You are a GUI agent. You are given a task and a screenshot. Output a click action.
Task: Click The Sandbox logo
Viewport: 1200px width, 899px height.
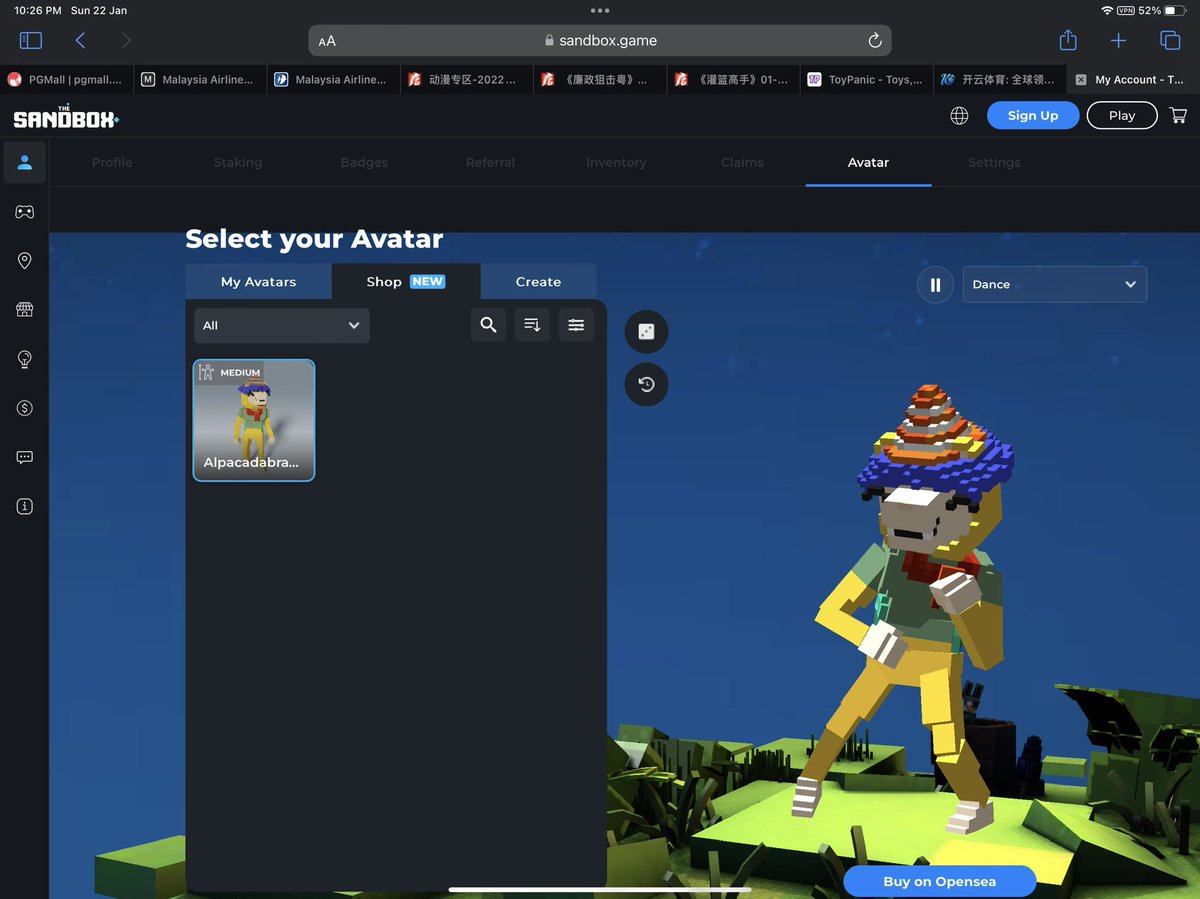tap(66, 116)
